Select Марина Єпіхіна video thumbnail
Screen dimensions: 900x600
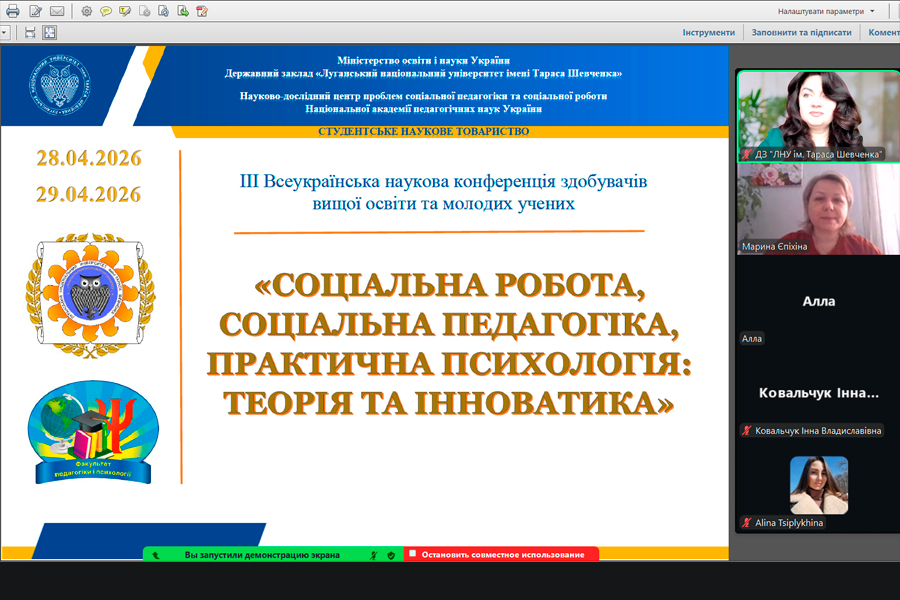tap(811, 208)
